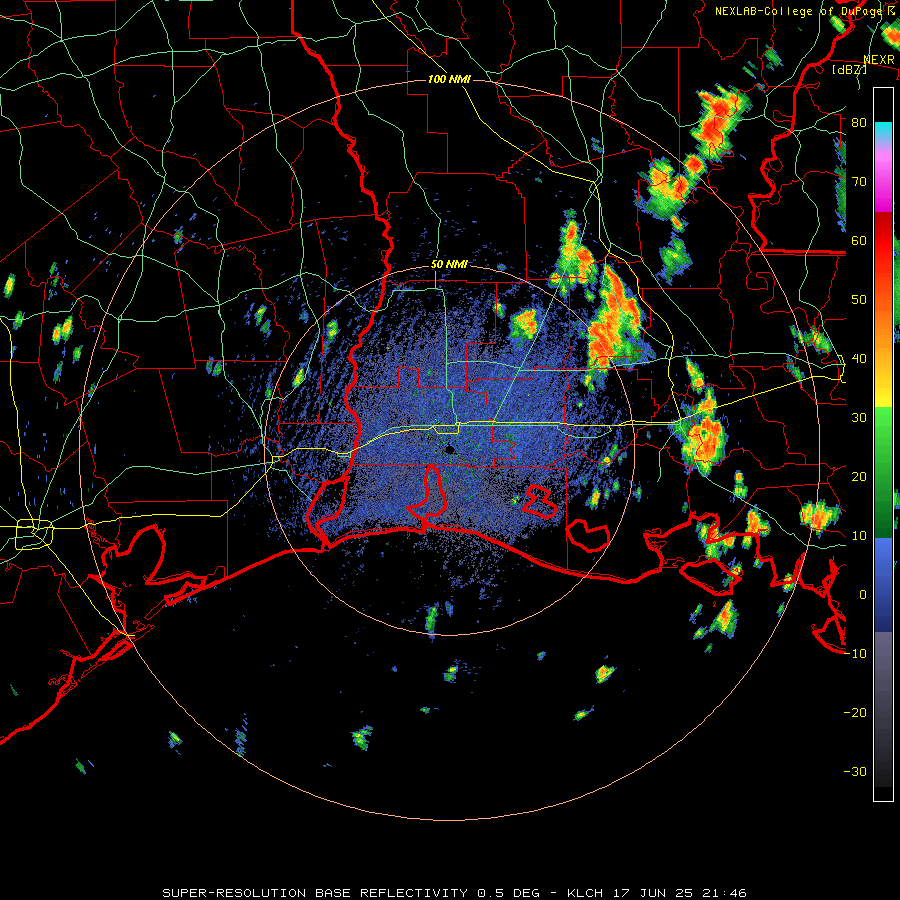
Task: Click the -10 dBZ scale value
Action: (x=855, y=654)
